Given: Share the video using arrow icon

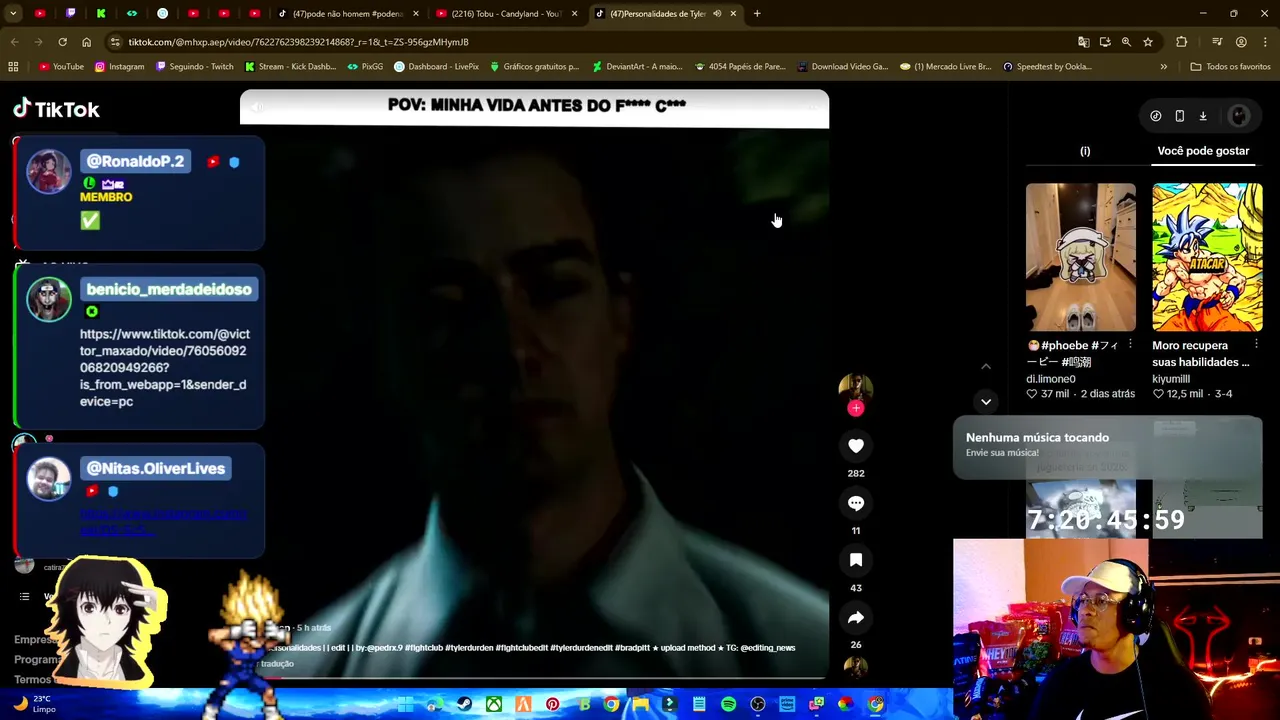Looking at the screenshot, I should click(856, 618).
